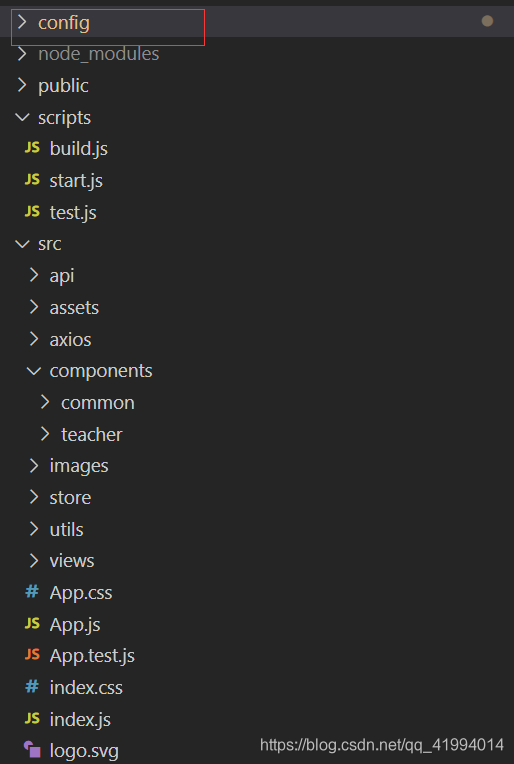
Task: Click the JS icon beside test.js
Action: 32,211
